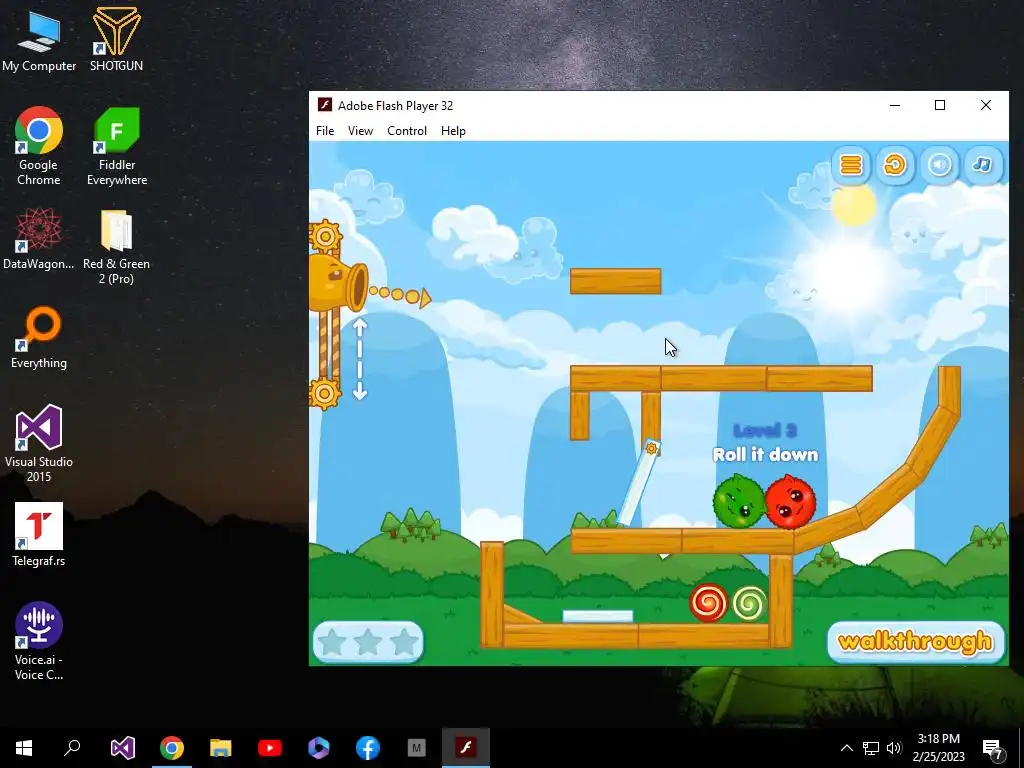
Task: Open the gray M app in taskbar
Action: coord(417,748)
